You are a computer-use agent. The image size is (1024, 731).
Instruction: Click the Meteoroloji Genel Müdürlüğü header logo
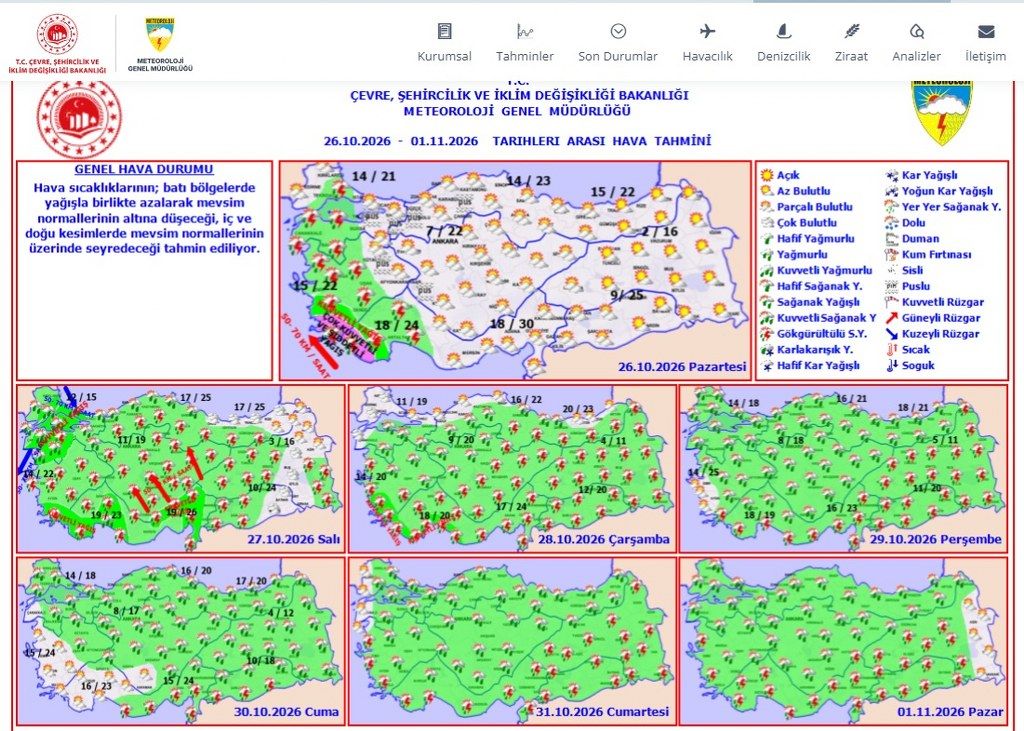[160, 44]
